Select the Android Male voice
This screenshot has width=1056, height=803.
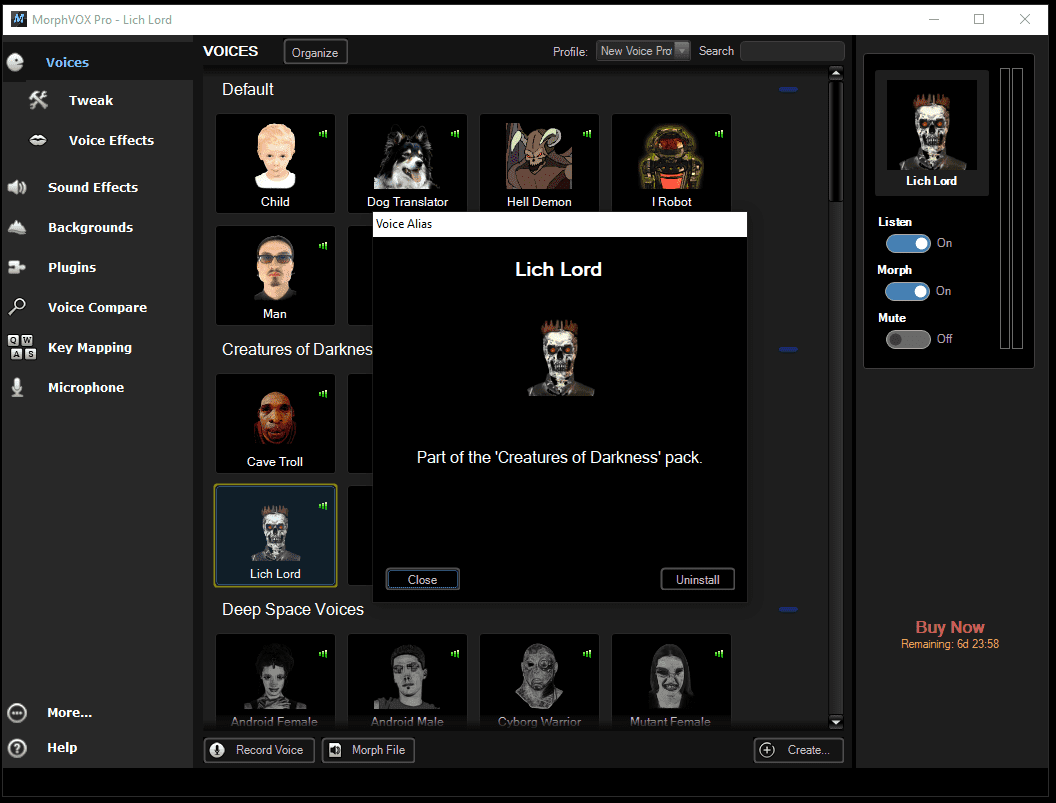pyautogui.click(x=407, y=680)
